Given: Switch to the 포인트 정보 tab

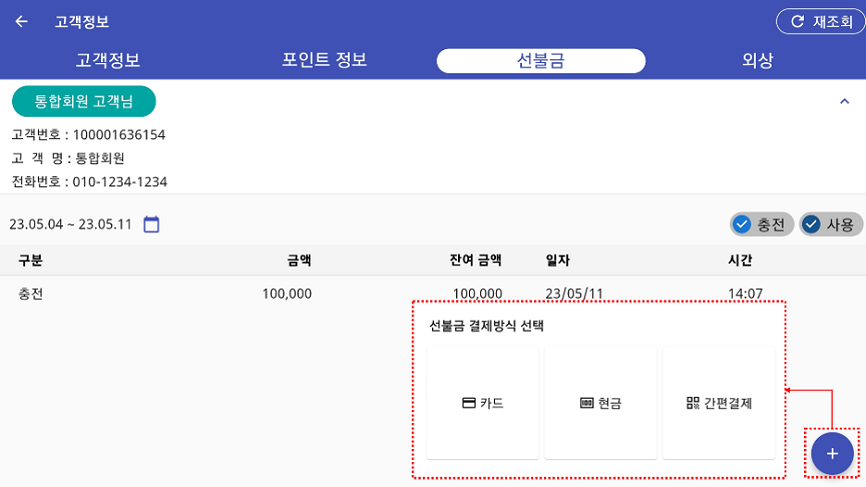Looking at the screenshot, I should tap(324, 60).
